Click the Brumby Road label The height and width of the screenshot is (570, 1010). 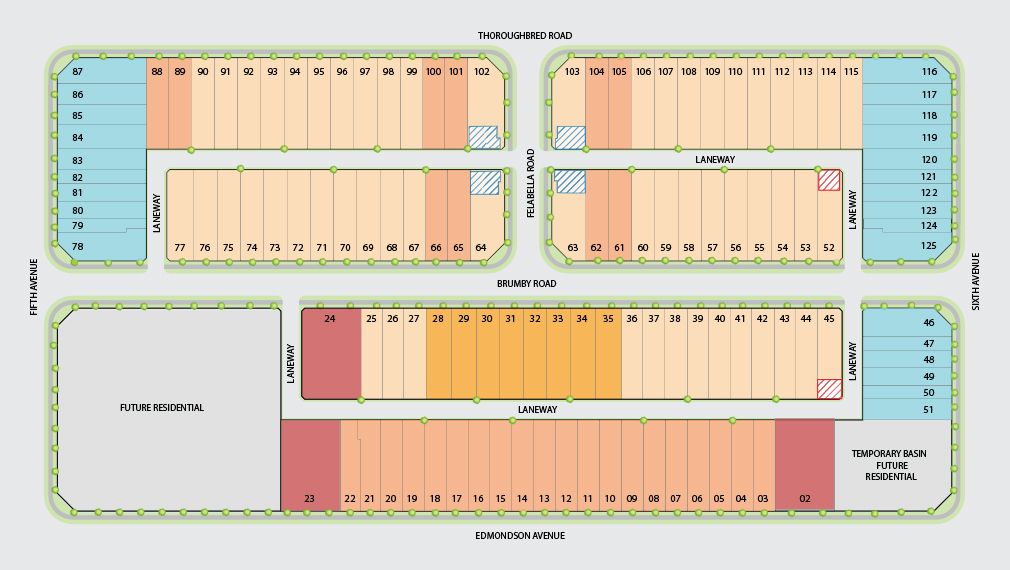point(526,283)
